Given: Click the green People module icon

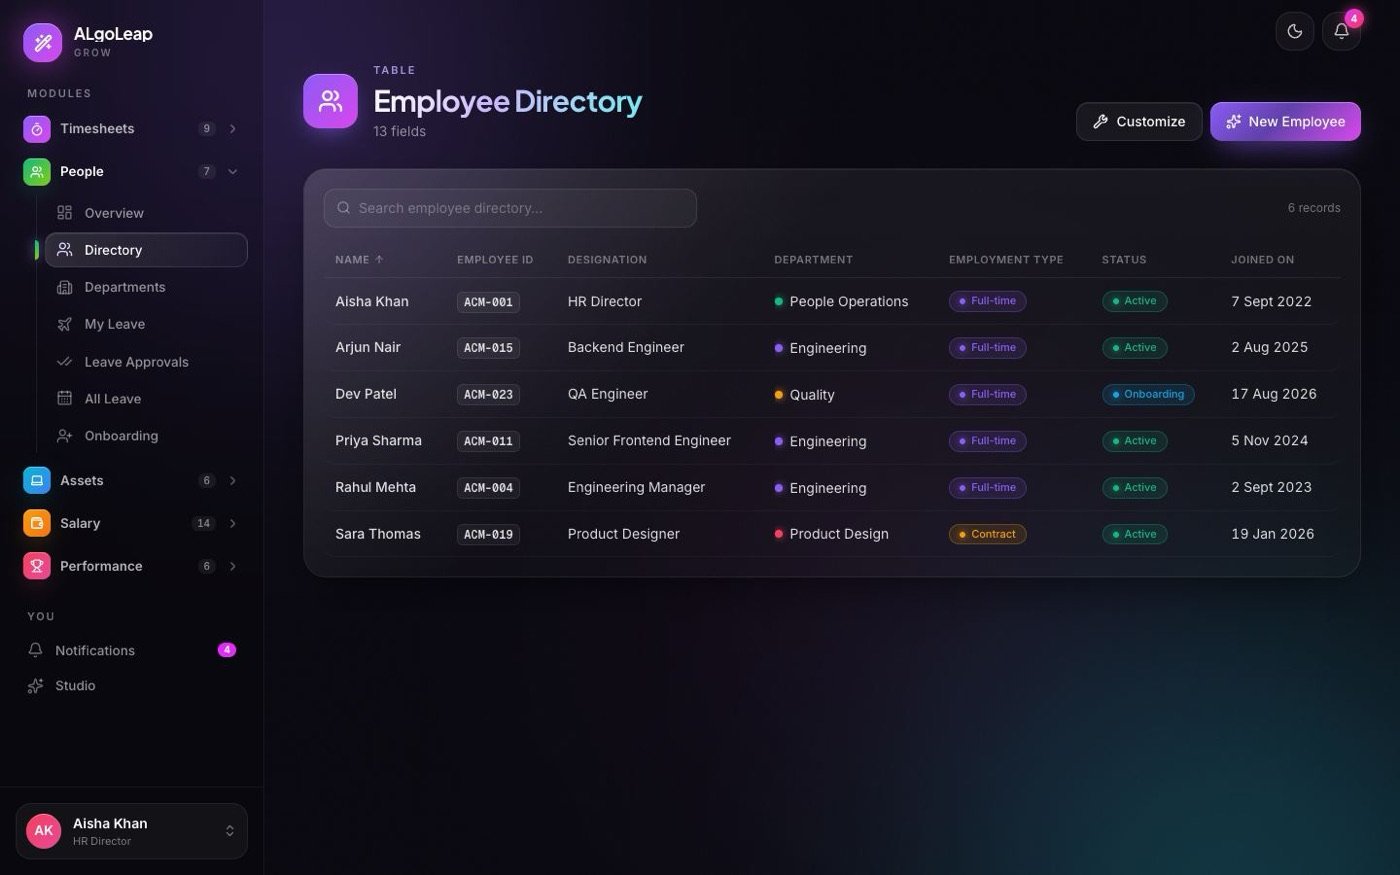Looking at the screenshot, I should (x=37, y=172).
